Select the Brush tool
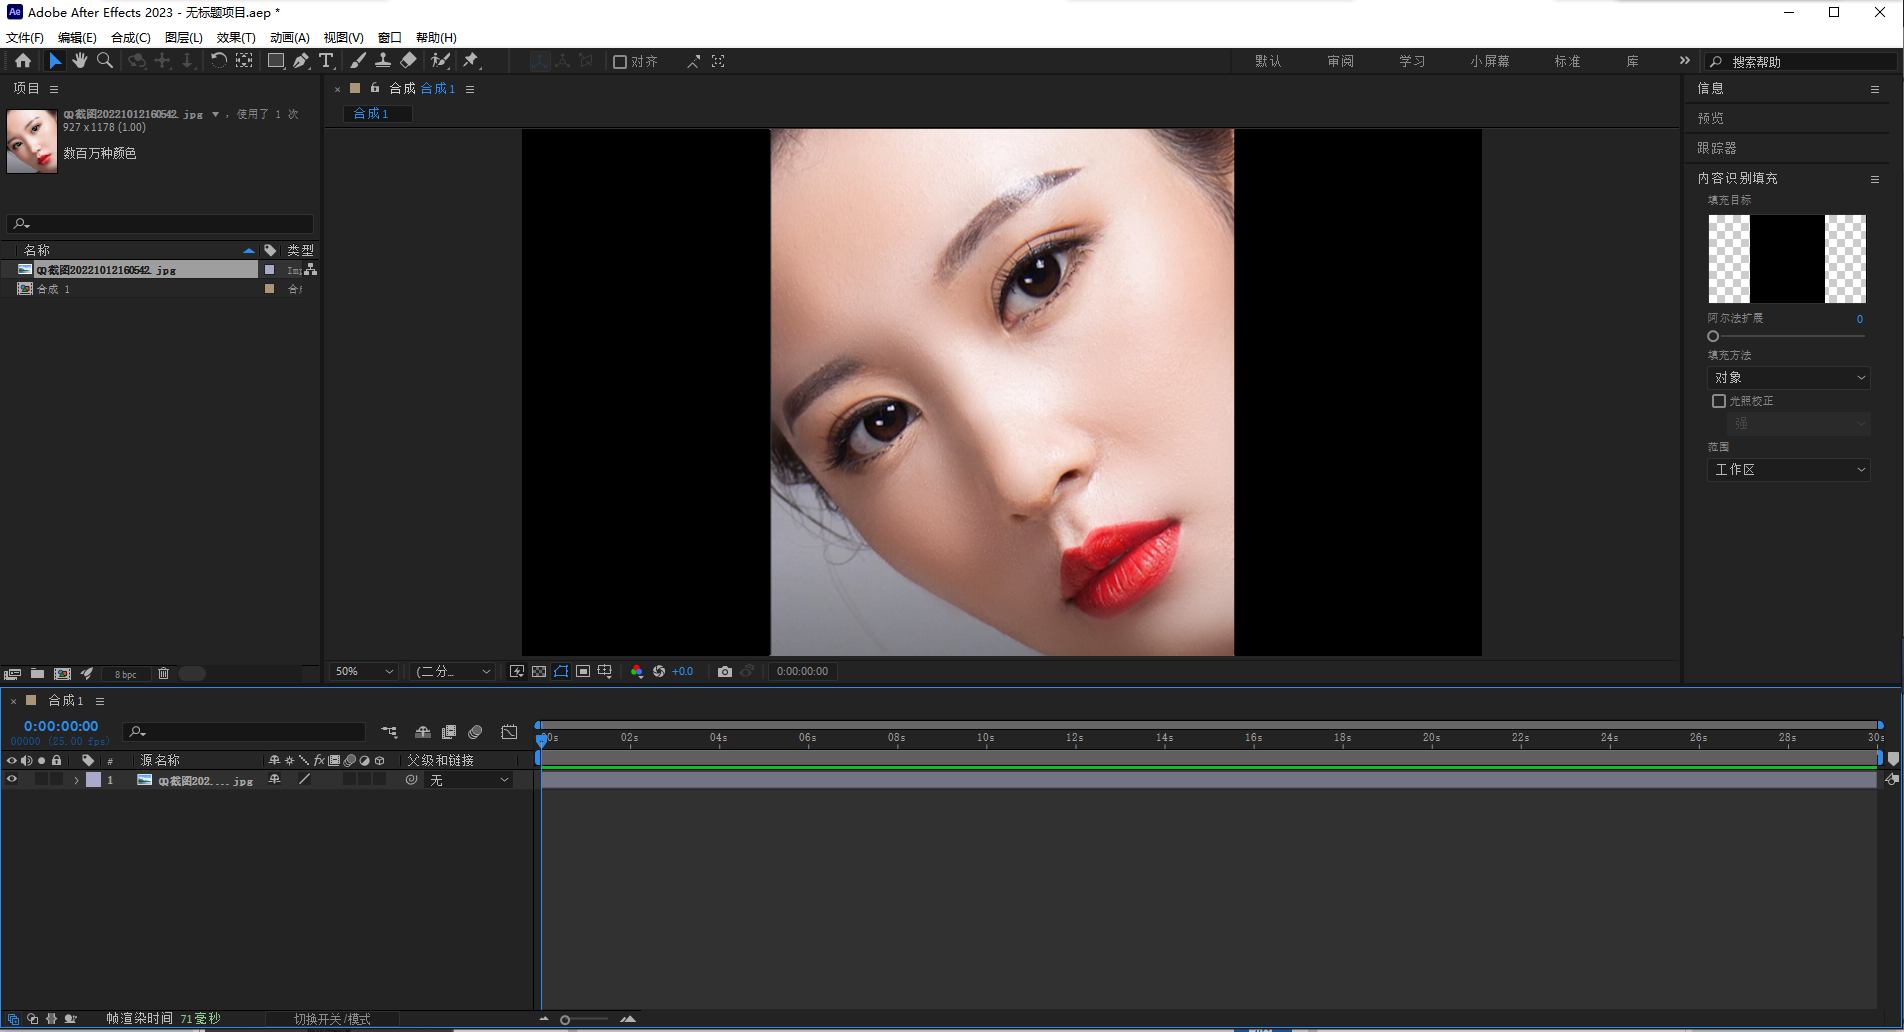Image resolution: width=1904 pixels, height=1032 pixels. pos(357,61)
